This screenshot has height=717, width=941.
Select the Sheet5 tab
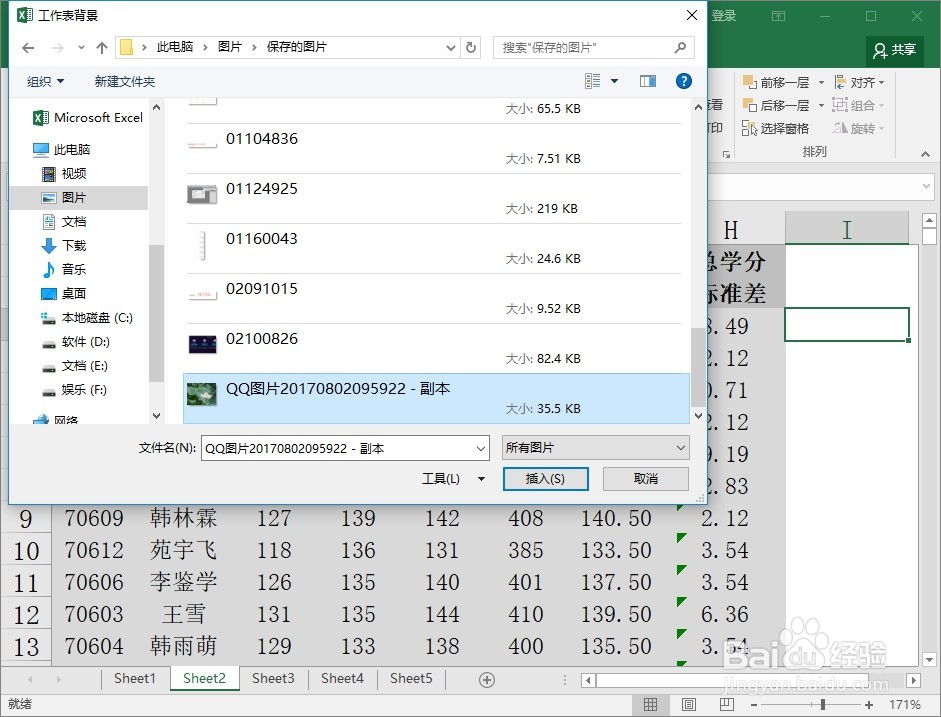(410, 678)
